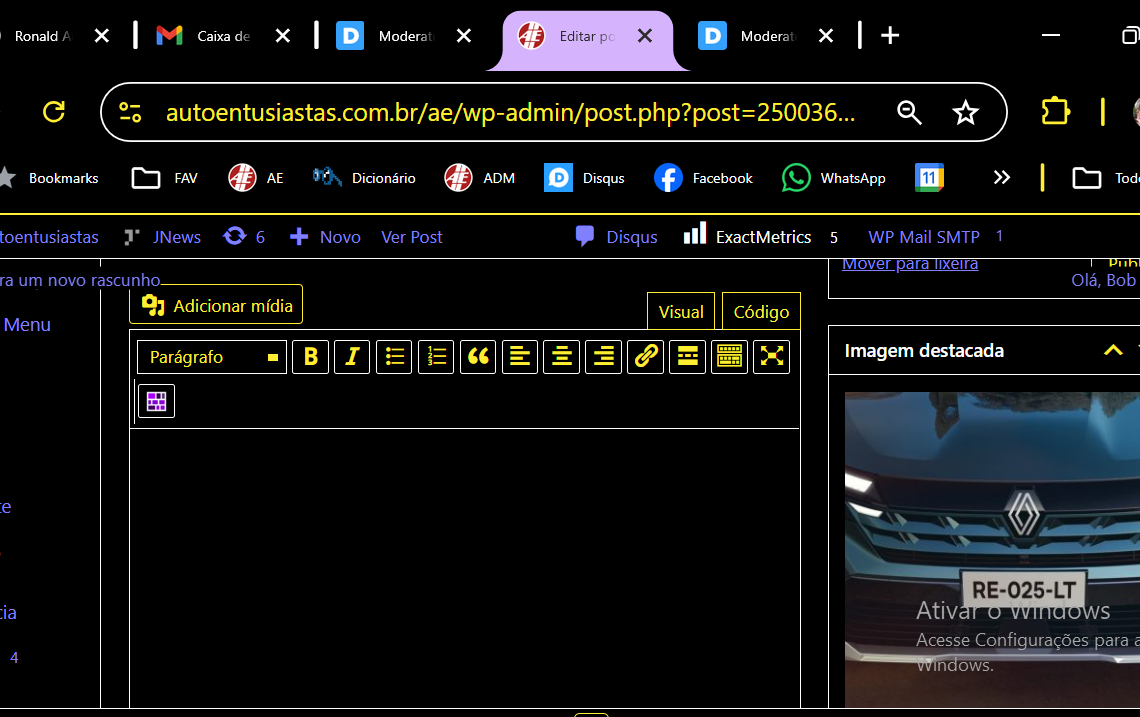Click the Renault featured image thumbnail
Screen dimensions: 1140x717
pyautogui.click(x=992, y=550)
